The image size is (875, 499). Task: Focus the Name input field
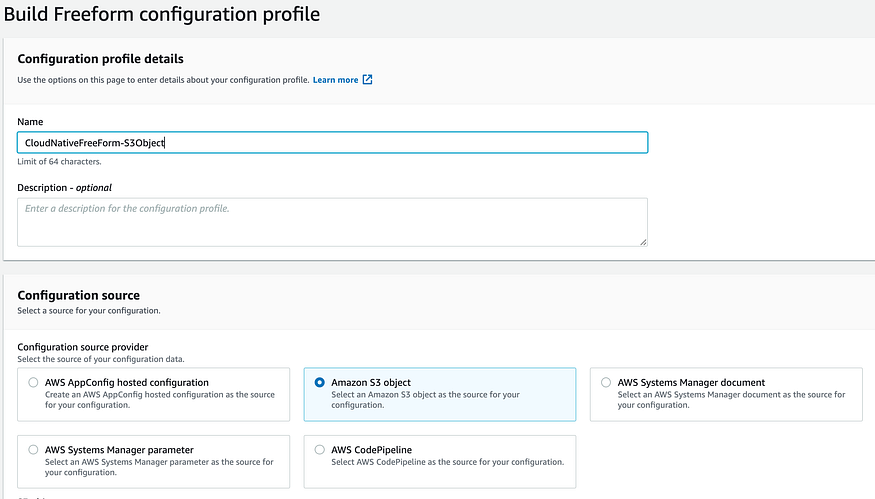click(x=333, y=143)
